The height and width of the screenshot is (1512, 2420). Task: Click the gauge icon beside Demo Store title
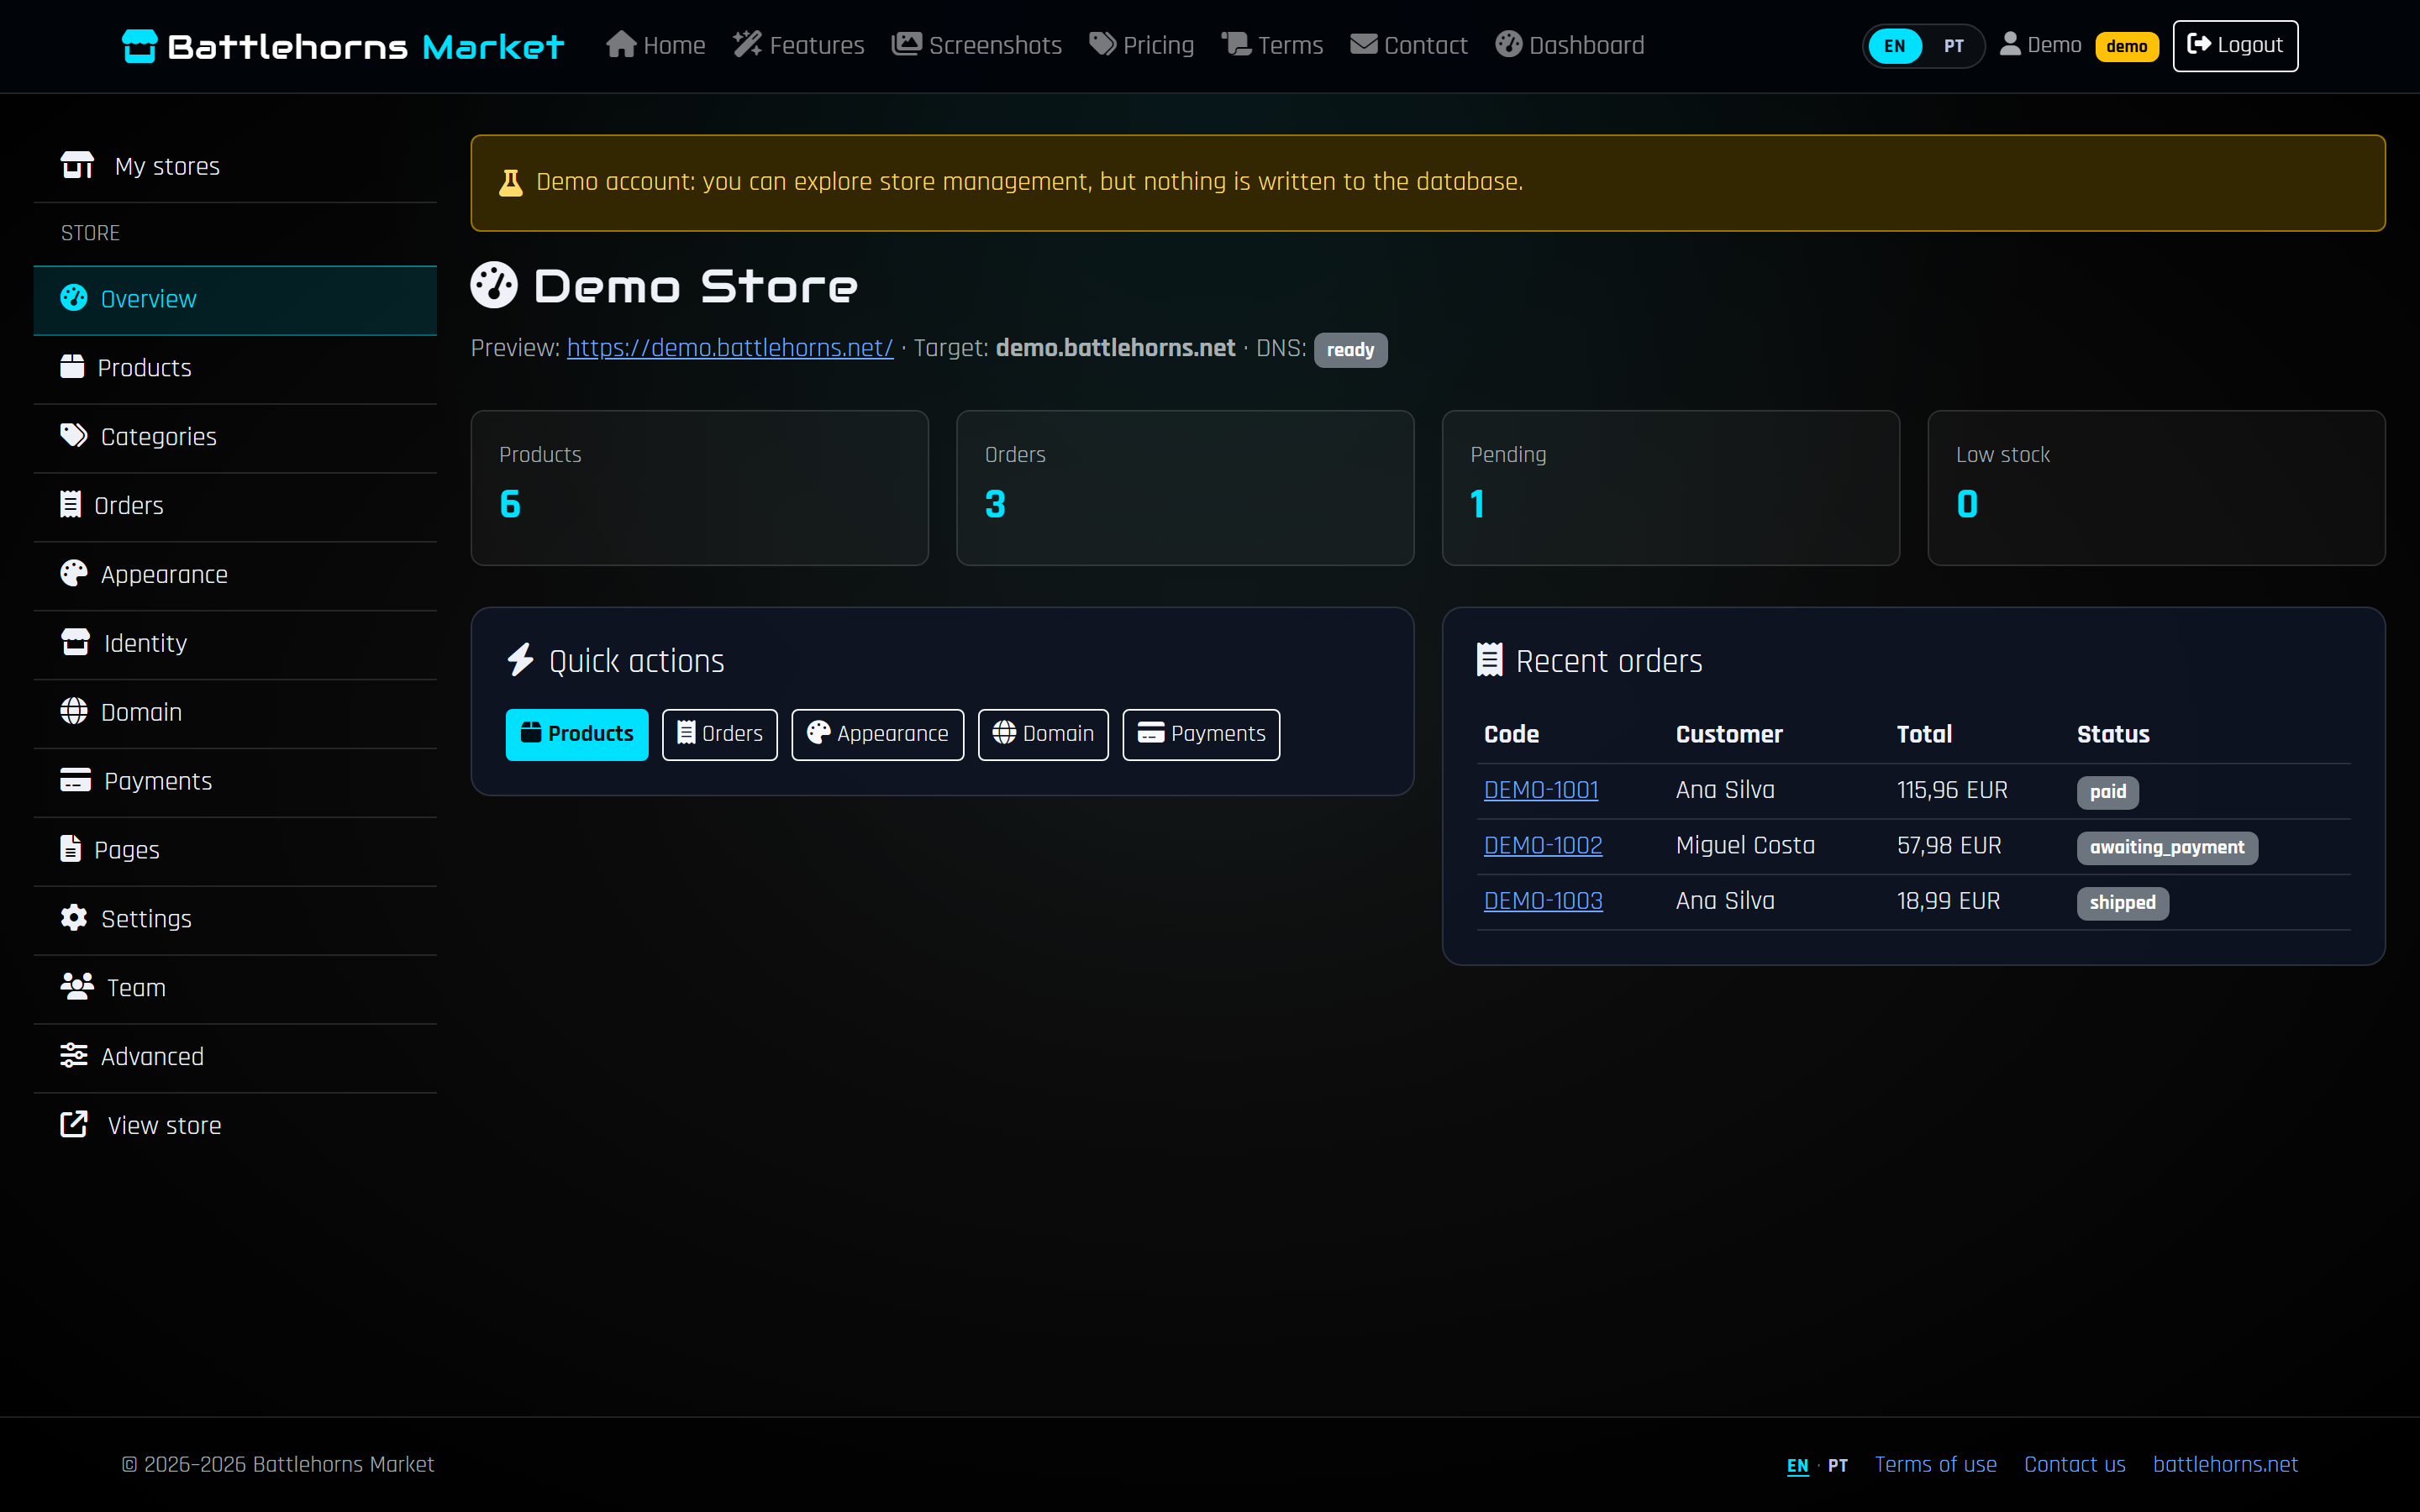pyautogui.click(x=494, y=285)
